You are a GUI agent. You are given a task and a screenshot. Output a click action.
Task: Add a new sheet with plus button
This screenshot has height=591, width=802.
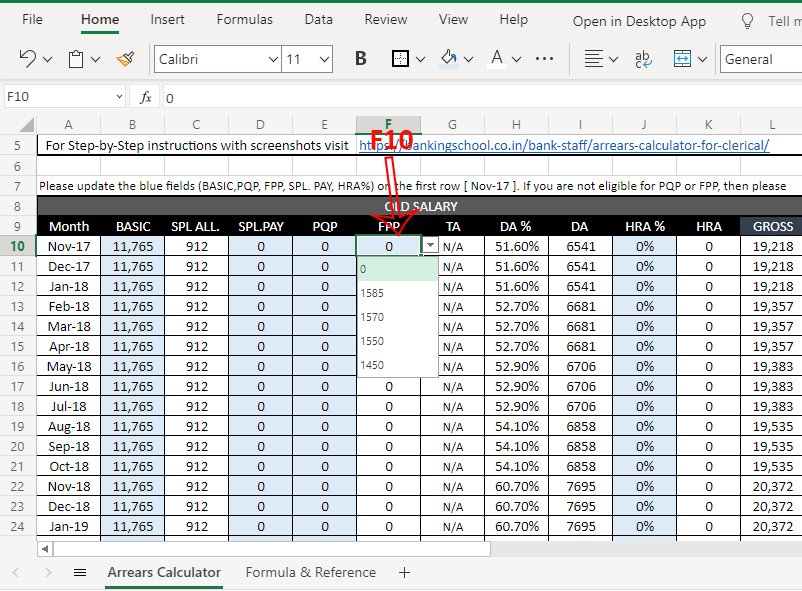click(404, 573)
